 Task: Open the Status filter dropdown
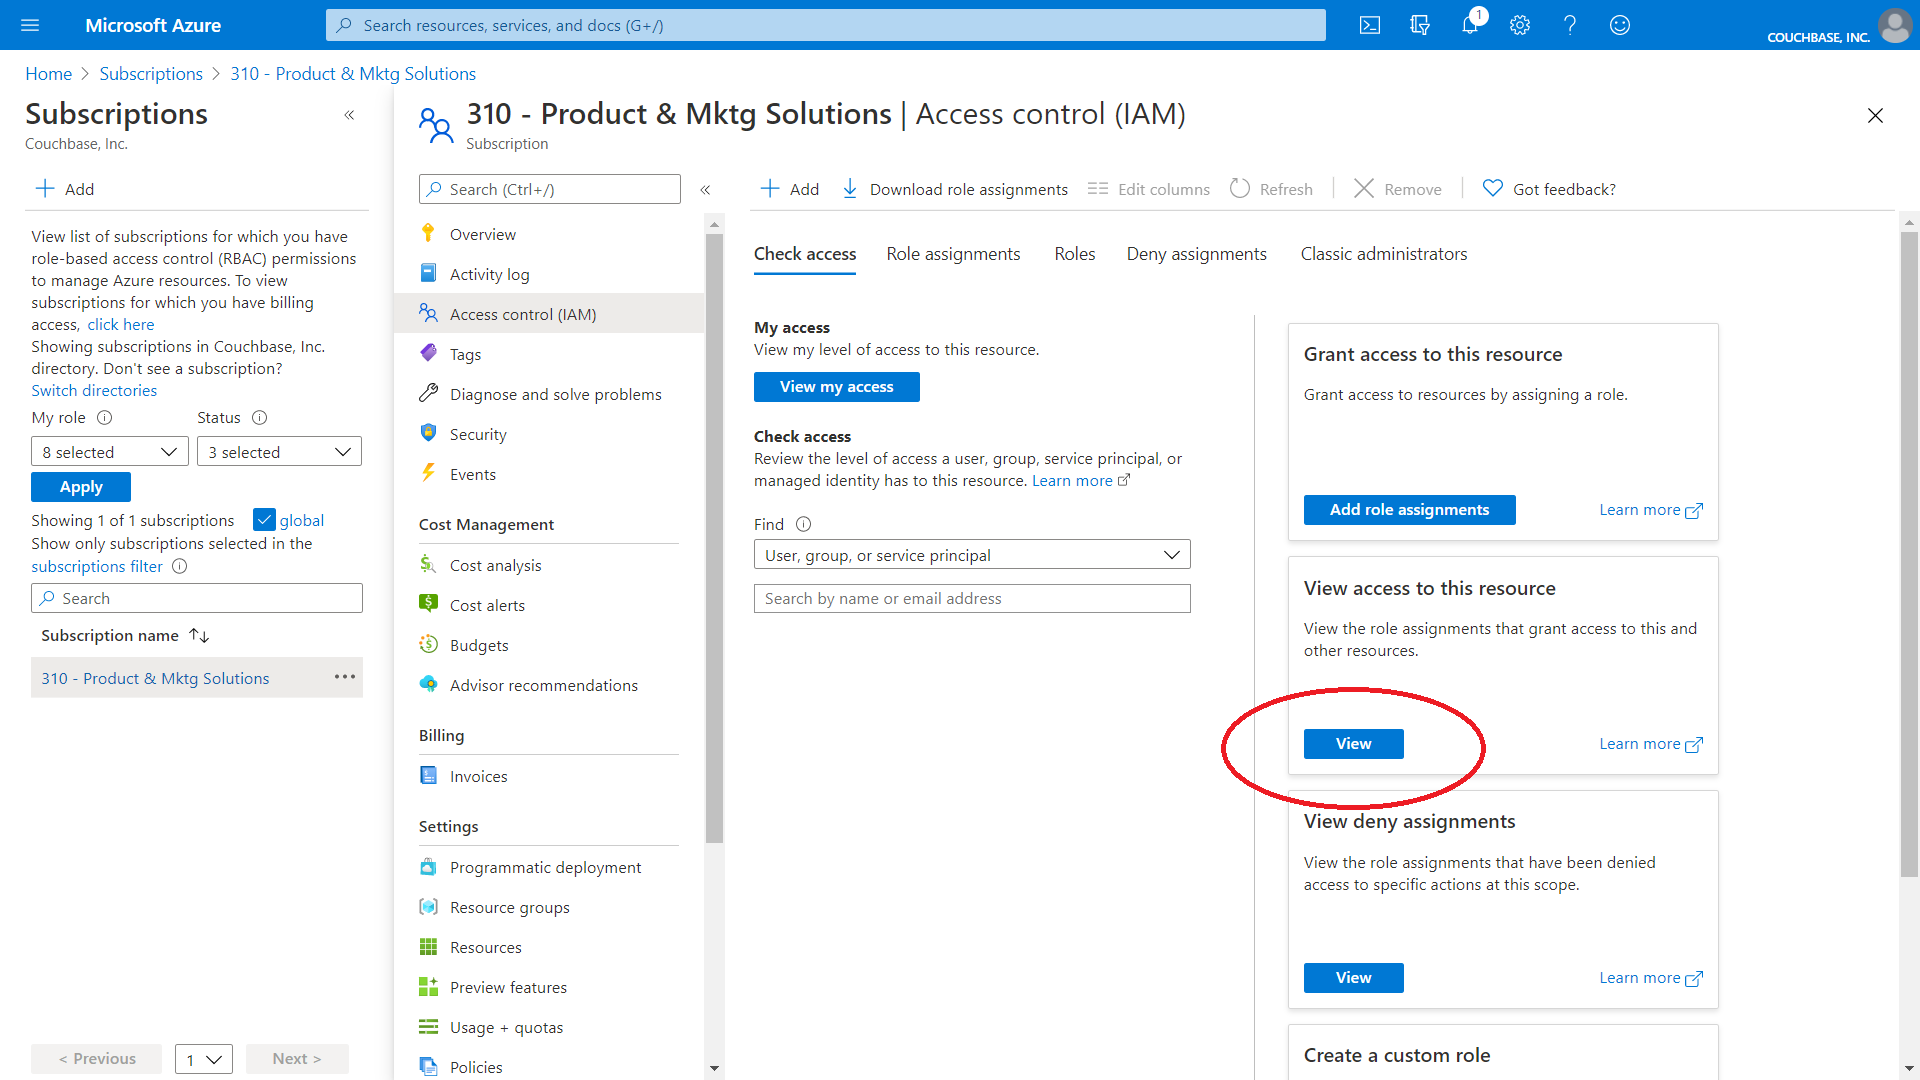point(279,451)
